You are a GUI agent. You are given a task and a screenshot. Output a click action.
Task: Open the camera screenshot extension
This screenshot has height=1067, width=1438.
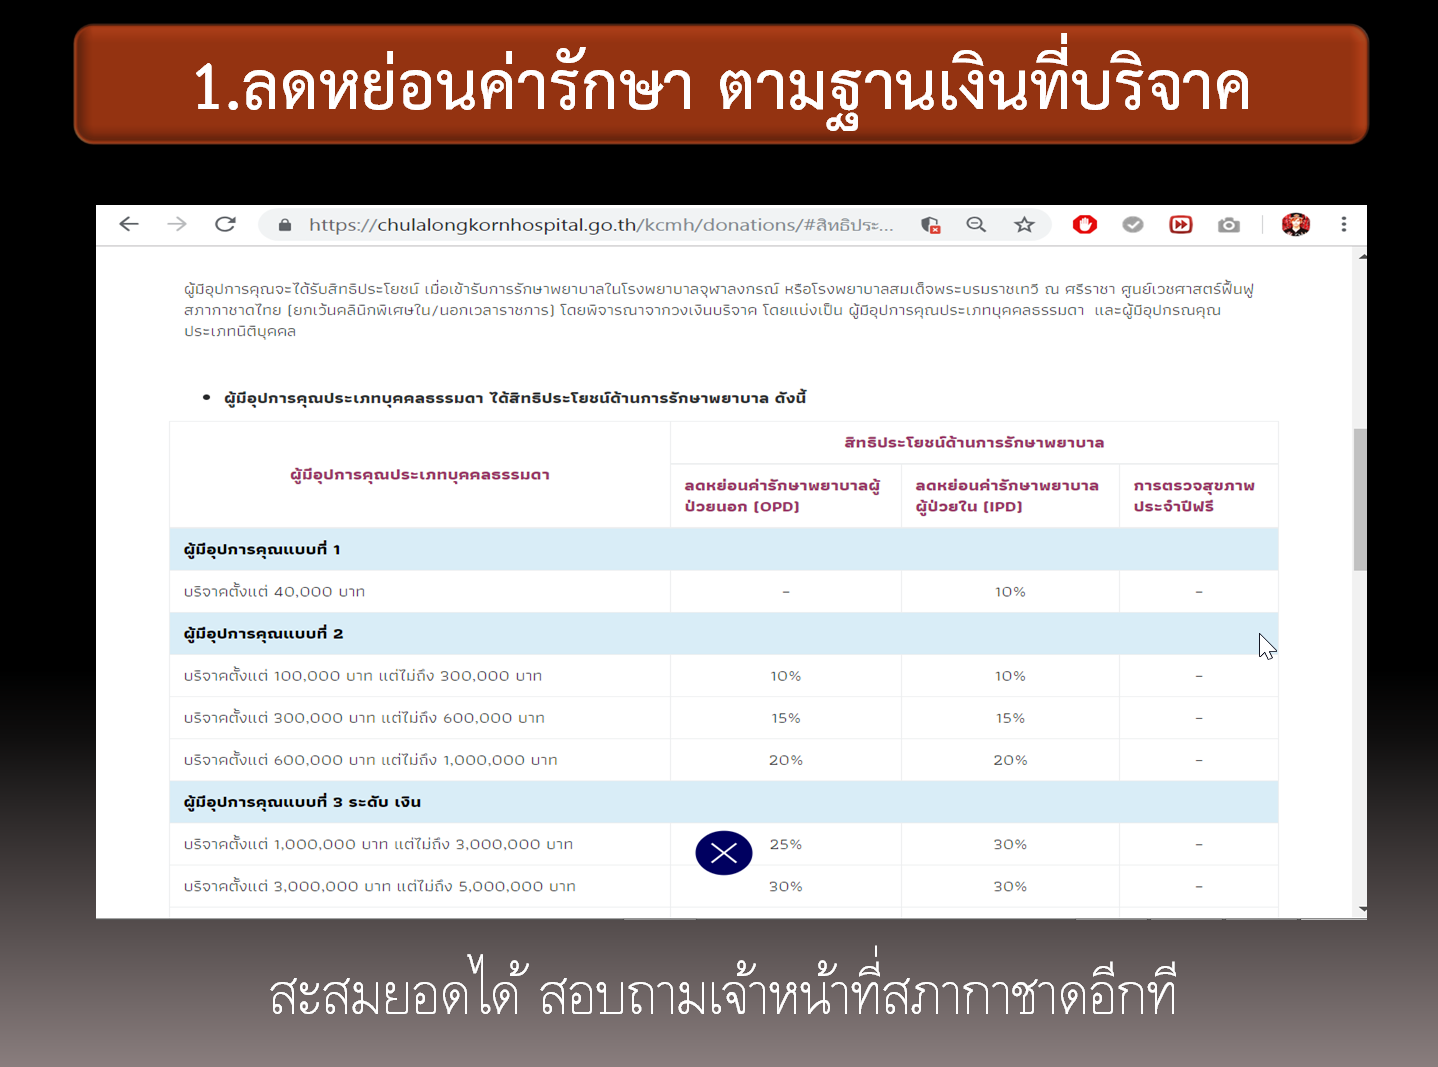pyautogui.click(x=1228, y=224)
